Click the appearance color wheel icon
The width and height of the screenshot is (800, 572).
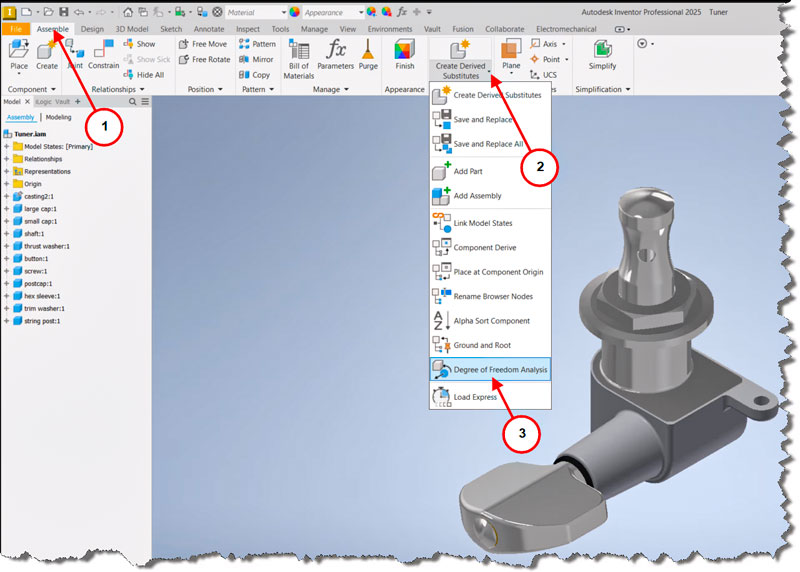coord(294,12)
